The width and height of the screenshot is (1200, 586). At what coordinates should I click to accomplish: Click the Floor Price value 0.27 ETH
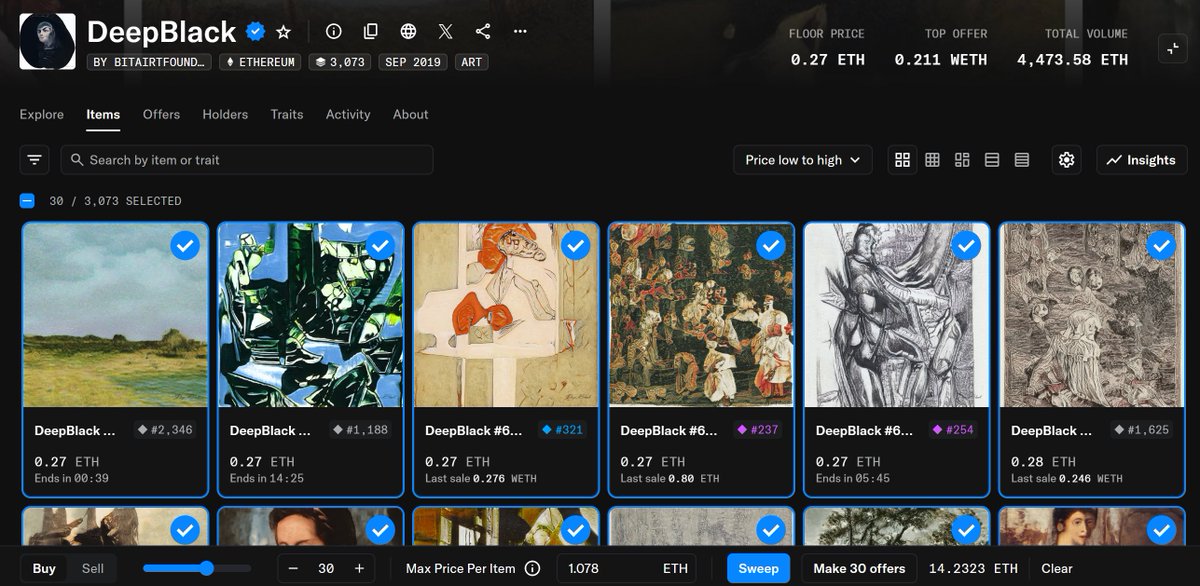pyautogui.click(x=828, y=60)
